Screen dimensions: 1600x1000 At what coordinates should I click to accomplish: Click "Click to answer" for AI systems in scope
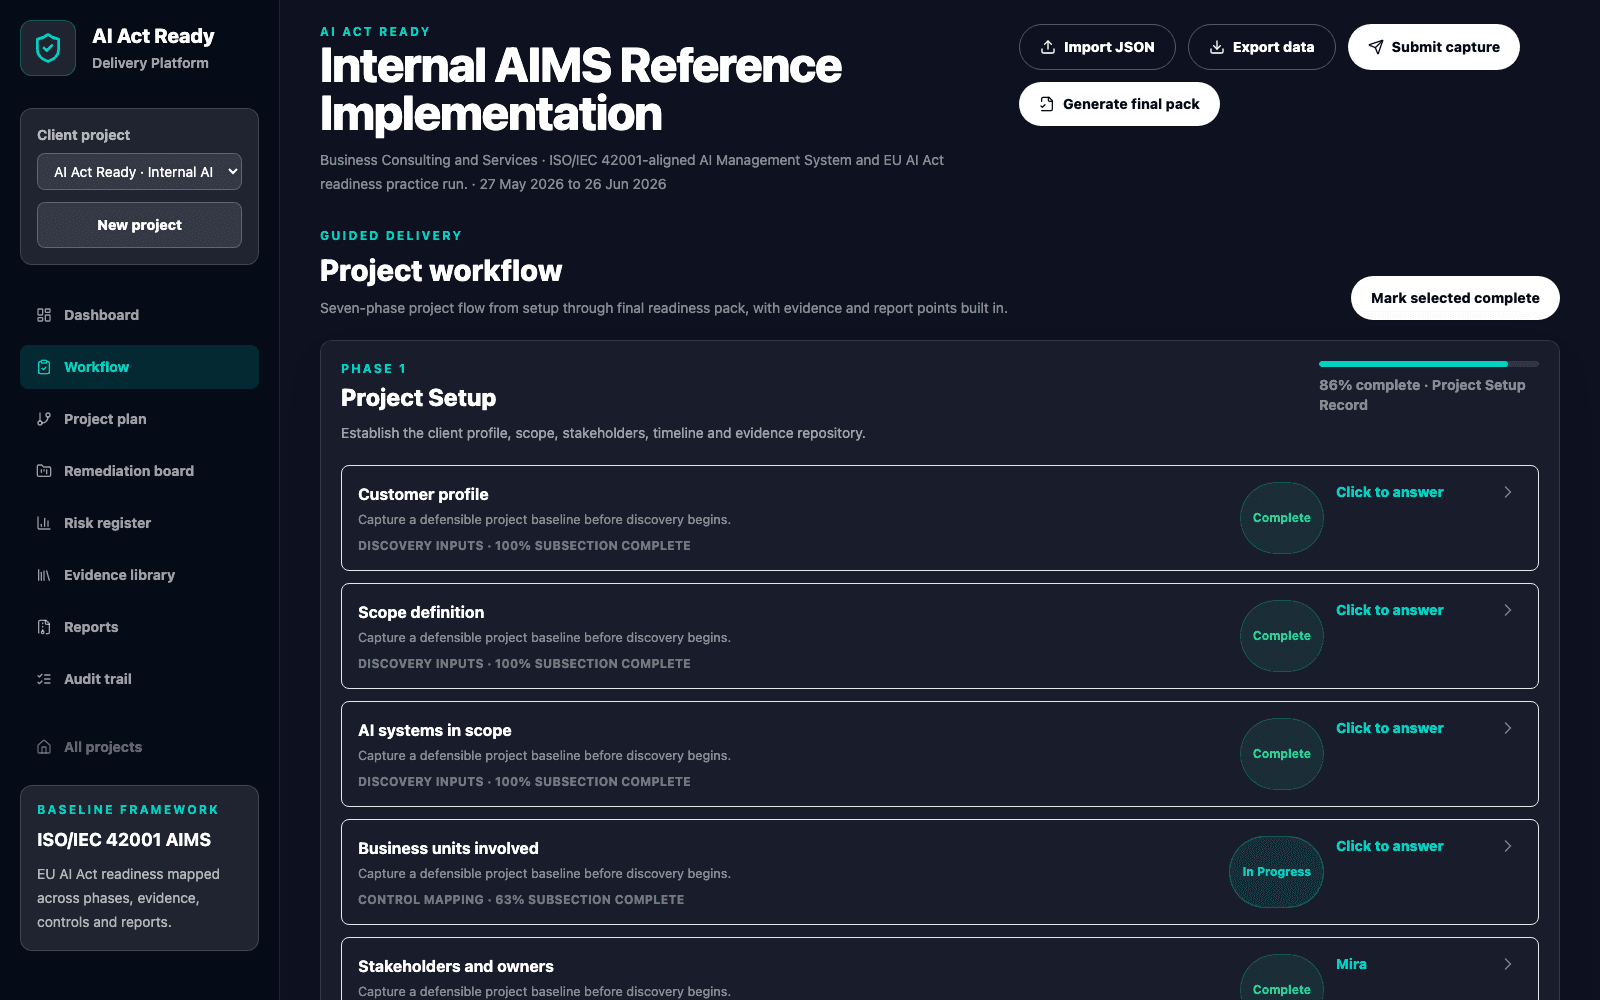[1390, 728]
